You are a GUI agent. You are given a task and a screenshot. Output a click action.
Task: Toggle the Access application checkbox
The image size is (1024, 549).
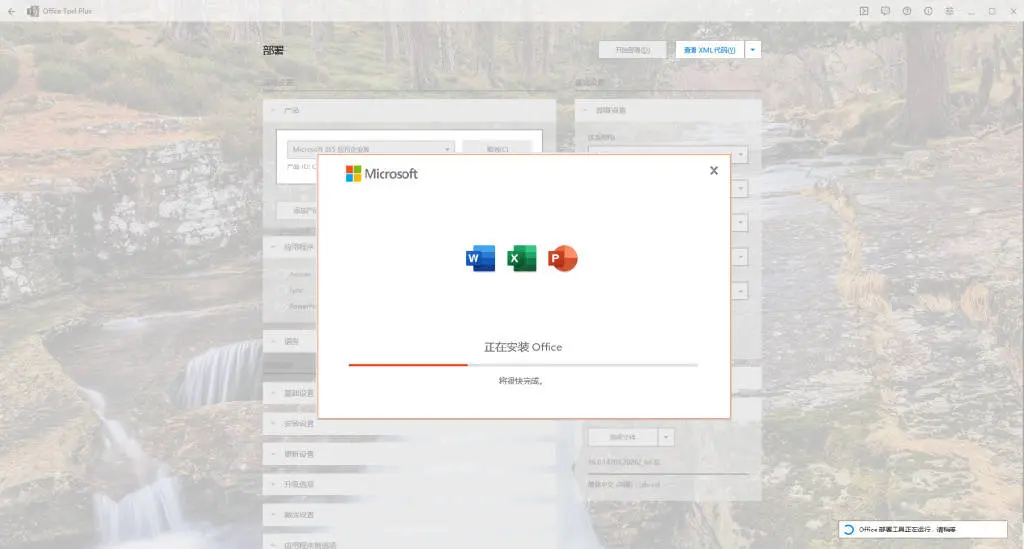pyautogui.click(x=281, y=274)
